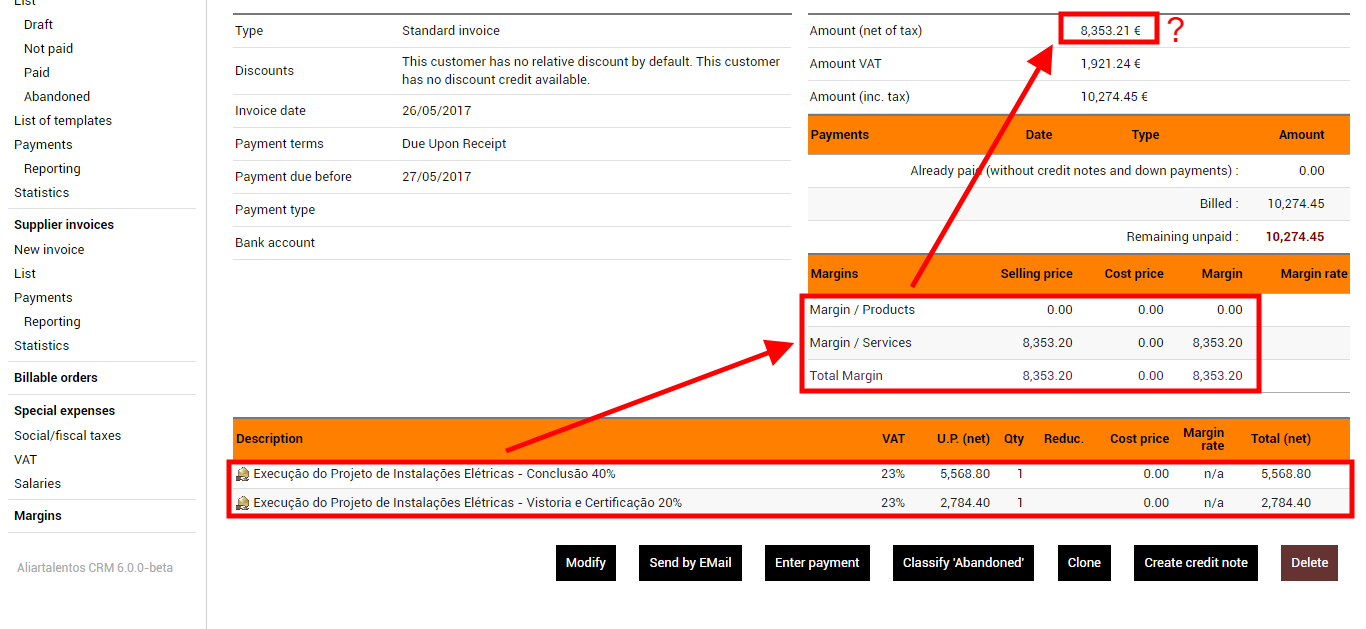Open invoice Statistics
Viewport: 1366px width, 629px height.
[41, 192]
